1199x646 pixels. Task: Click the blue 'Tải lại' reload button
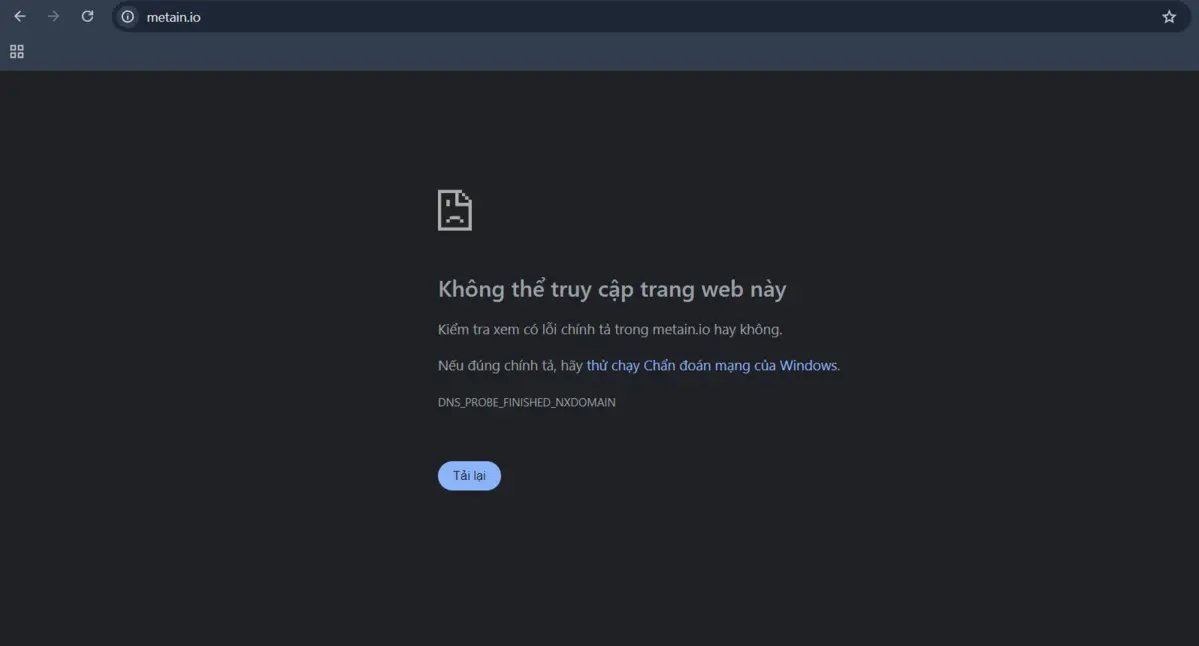[470, 476]
